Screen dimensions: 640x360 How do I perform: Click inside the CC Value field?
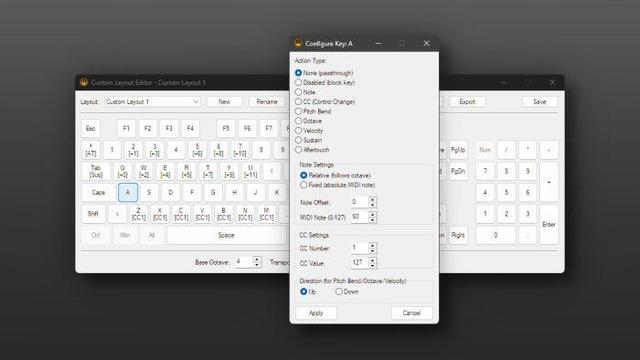click(x=360, y=263)
